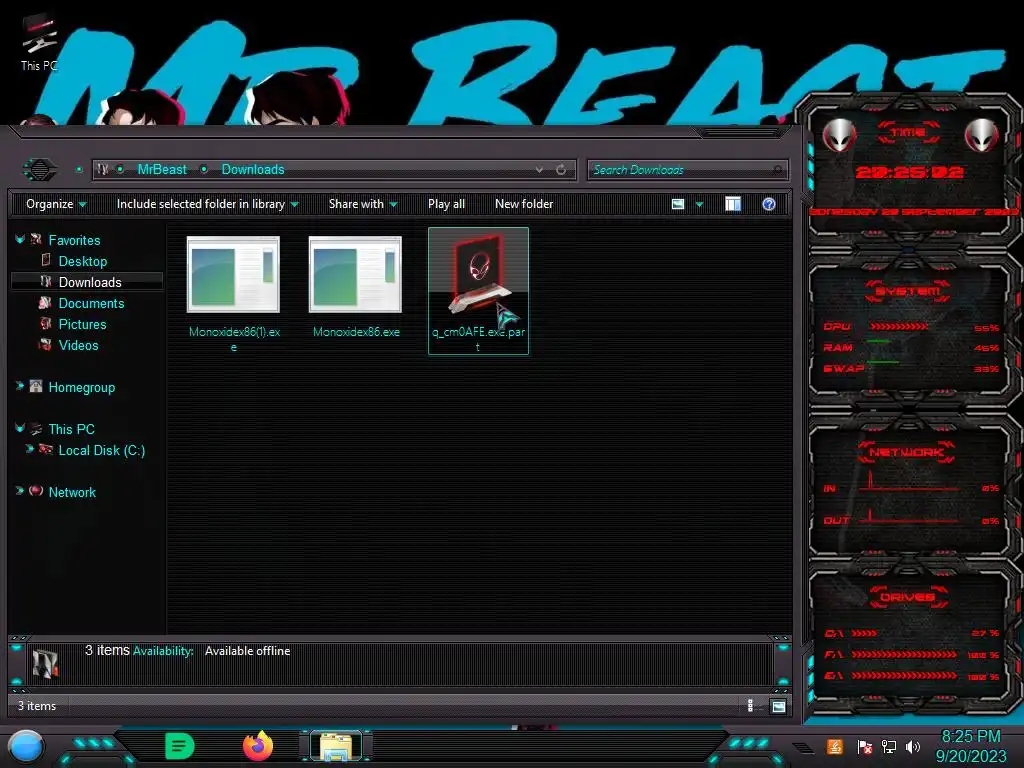
Task: Select Homegroup in navigation pane
Action: click(82, 387)
